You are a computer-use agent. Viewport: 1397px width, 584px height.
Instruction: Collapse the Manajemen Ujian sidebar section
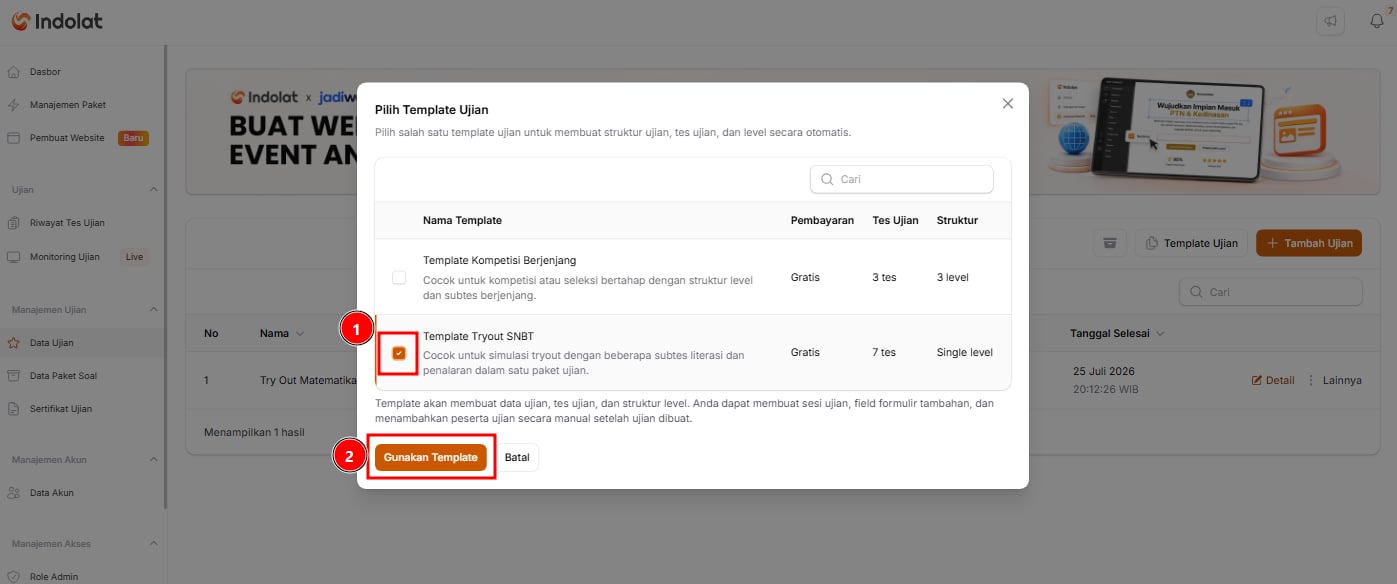click(x=153, y=310)
